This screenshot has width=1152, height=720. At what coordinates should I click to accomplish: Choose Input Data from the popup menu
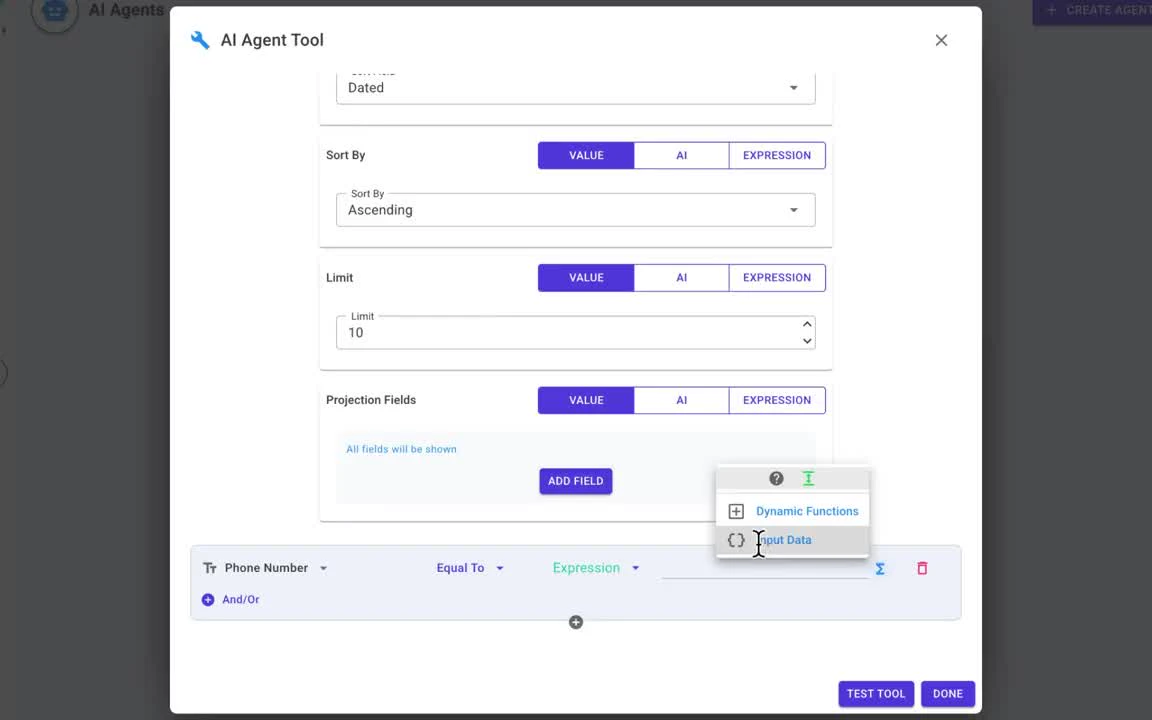coord(792,540)
